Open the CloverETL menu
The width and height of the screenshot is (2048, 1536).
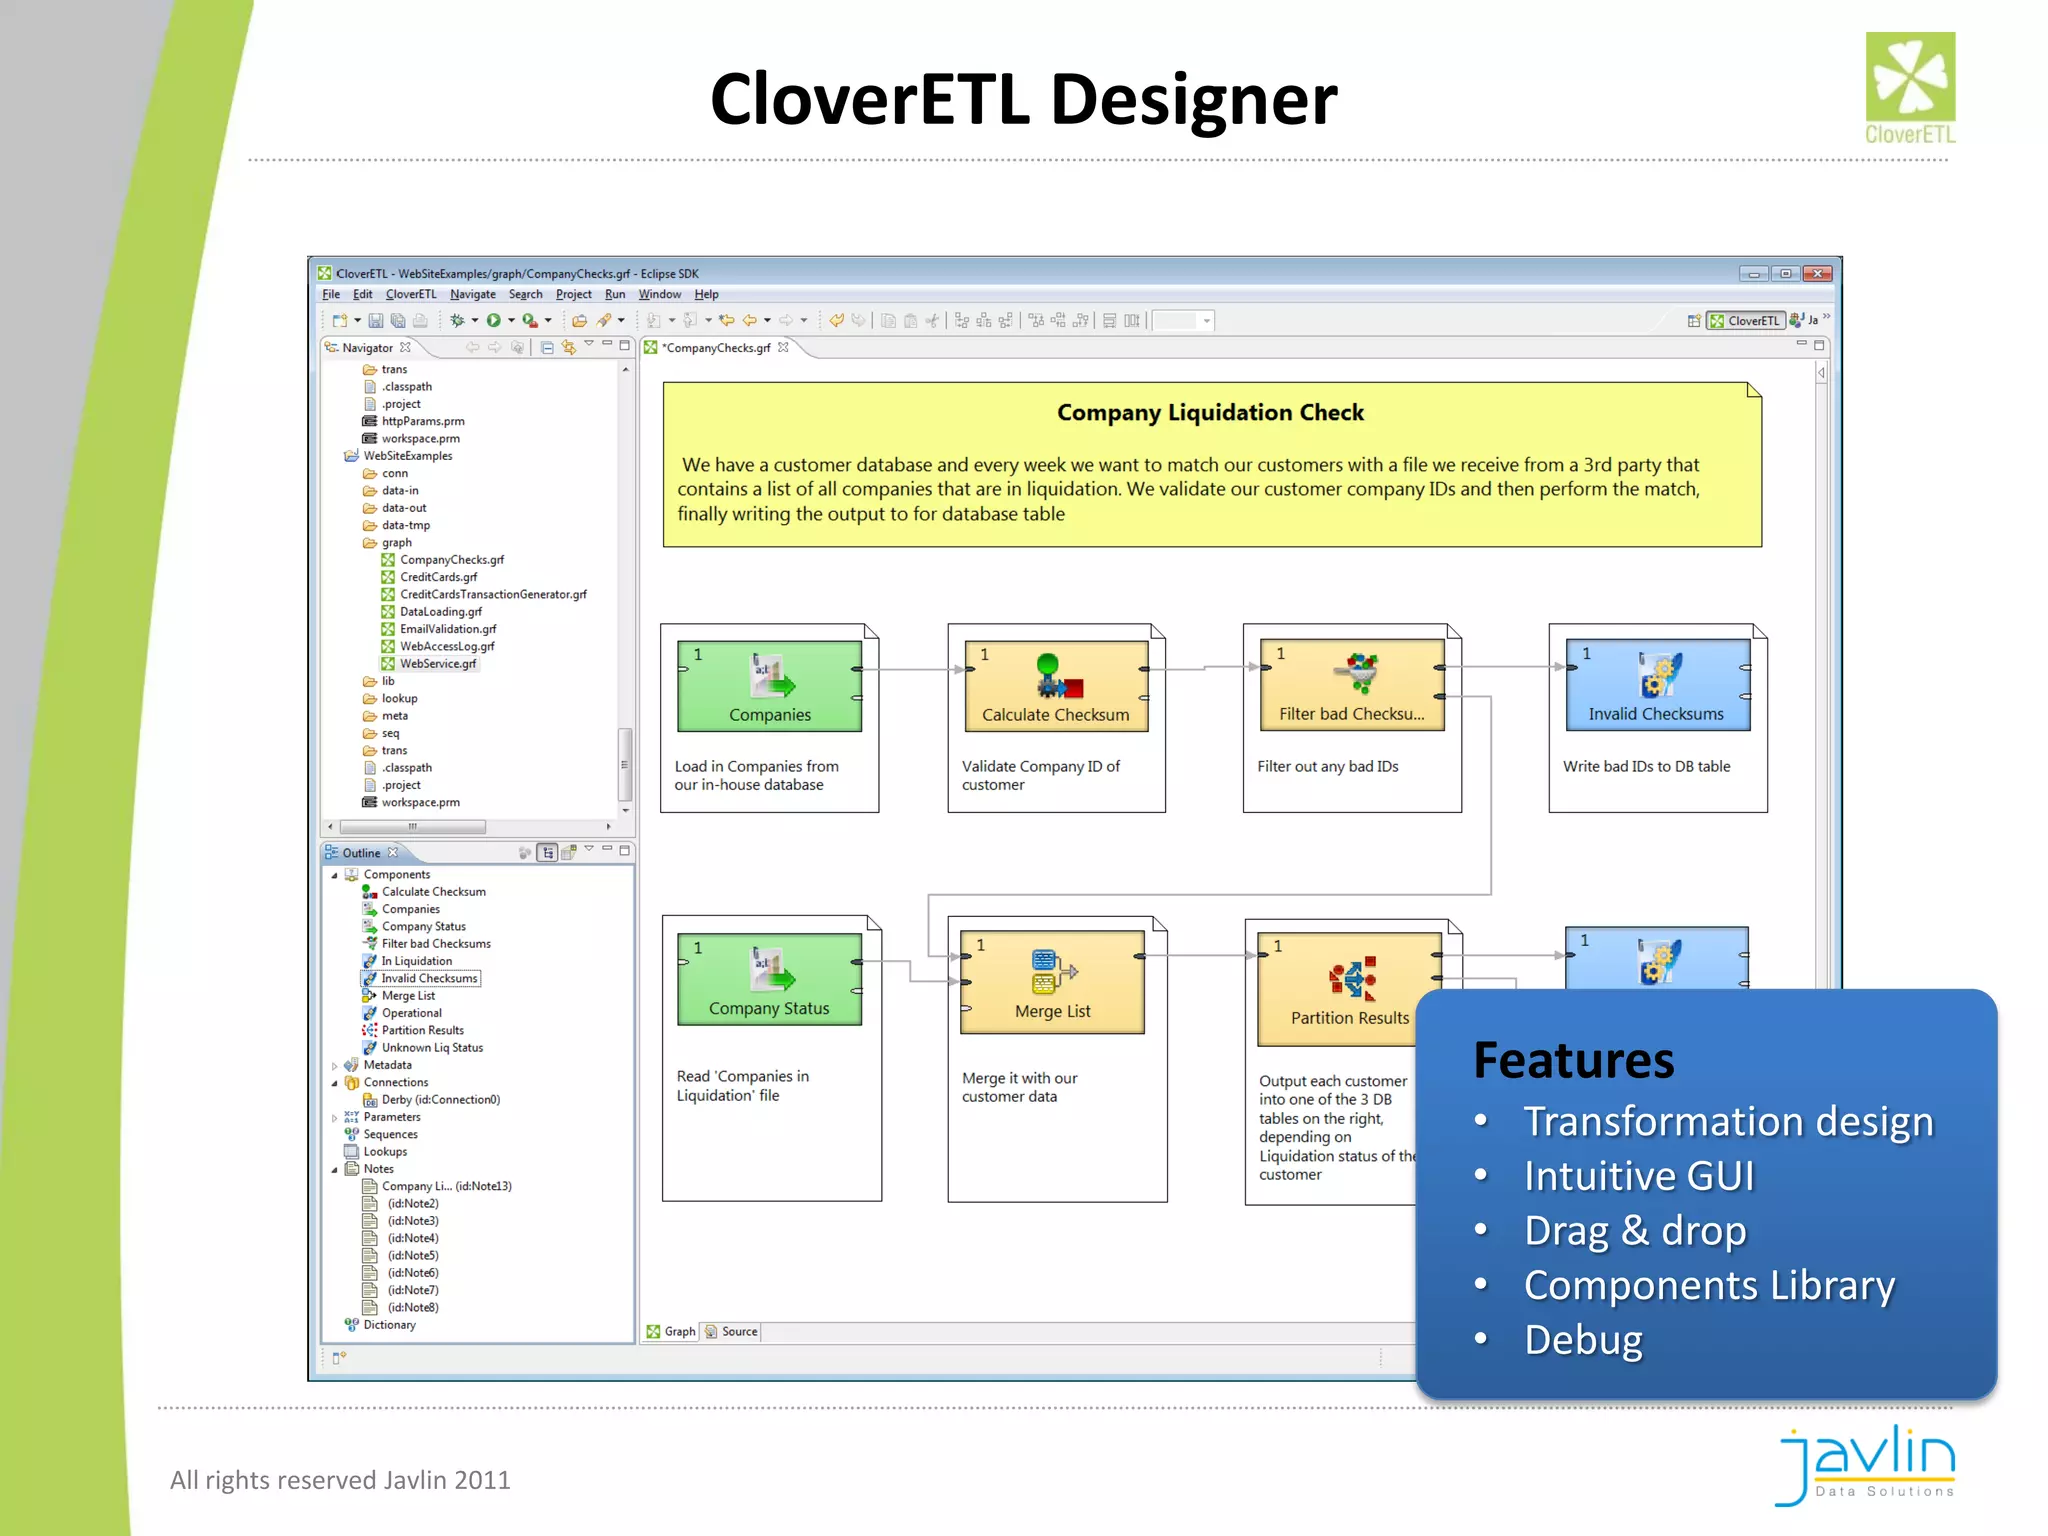pos(411,295)
